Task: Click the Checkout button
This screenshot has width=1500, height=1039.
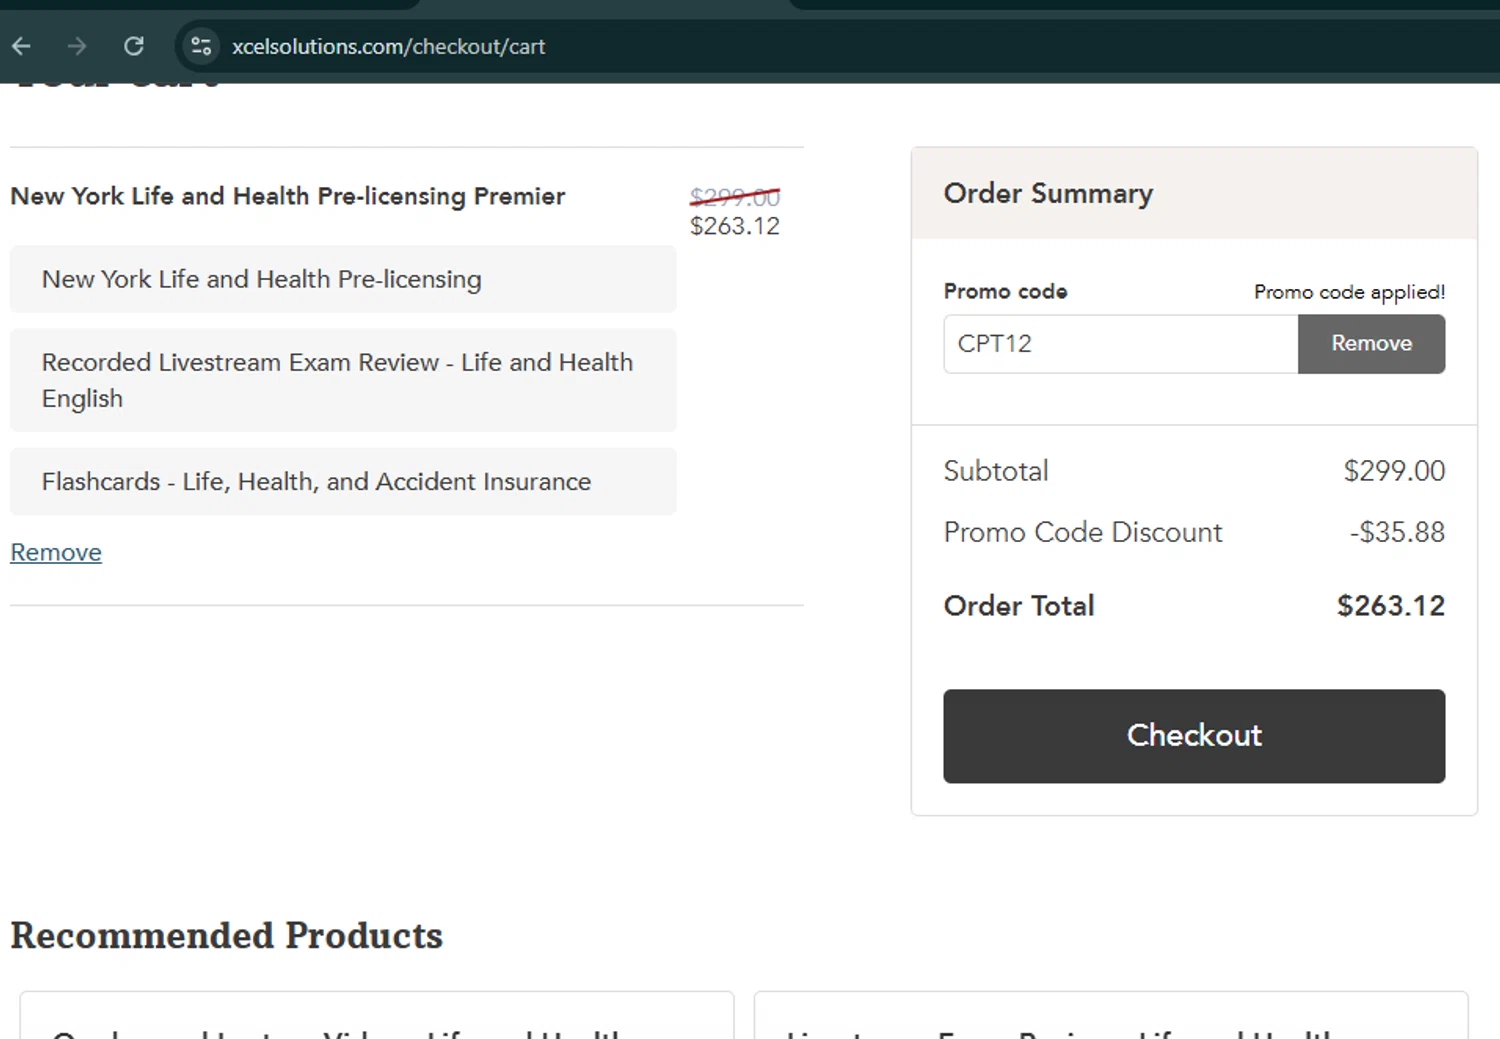Action: point(1193,736)
